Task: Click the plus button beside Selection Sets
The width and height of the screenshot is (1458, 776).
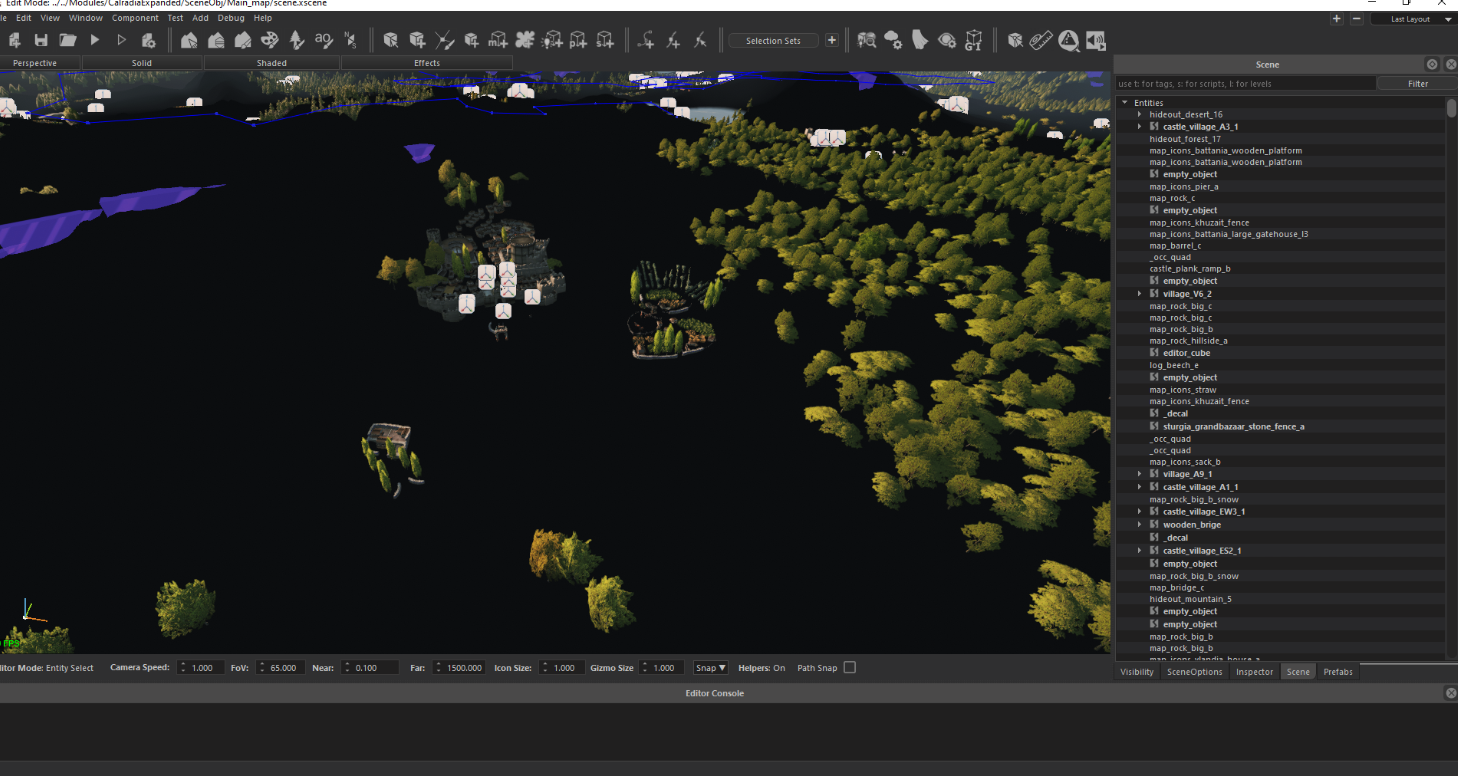Action: 832,40
